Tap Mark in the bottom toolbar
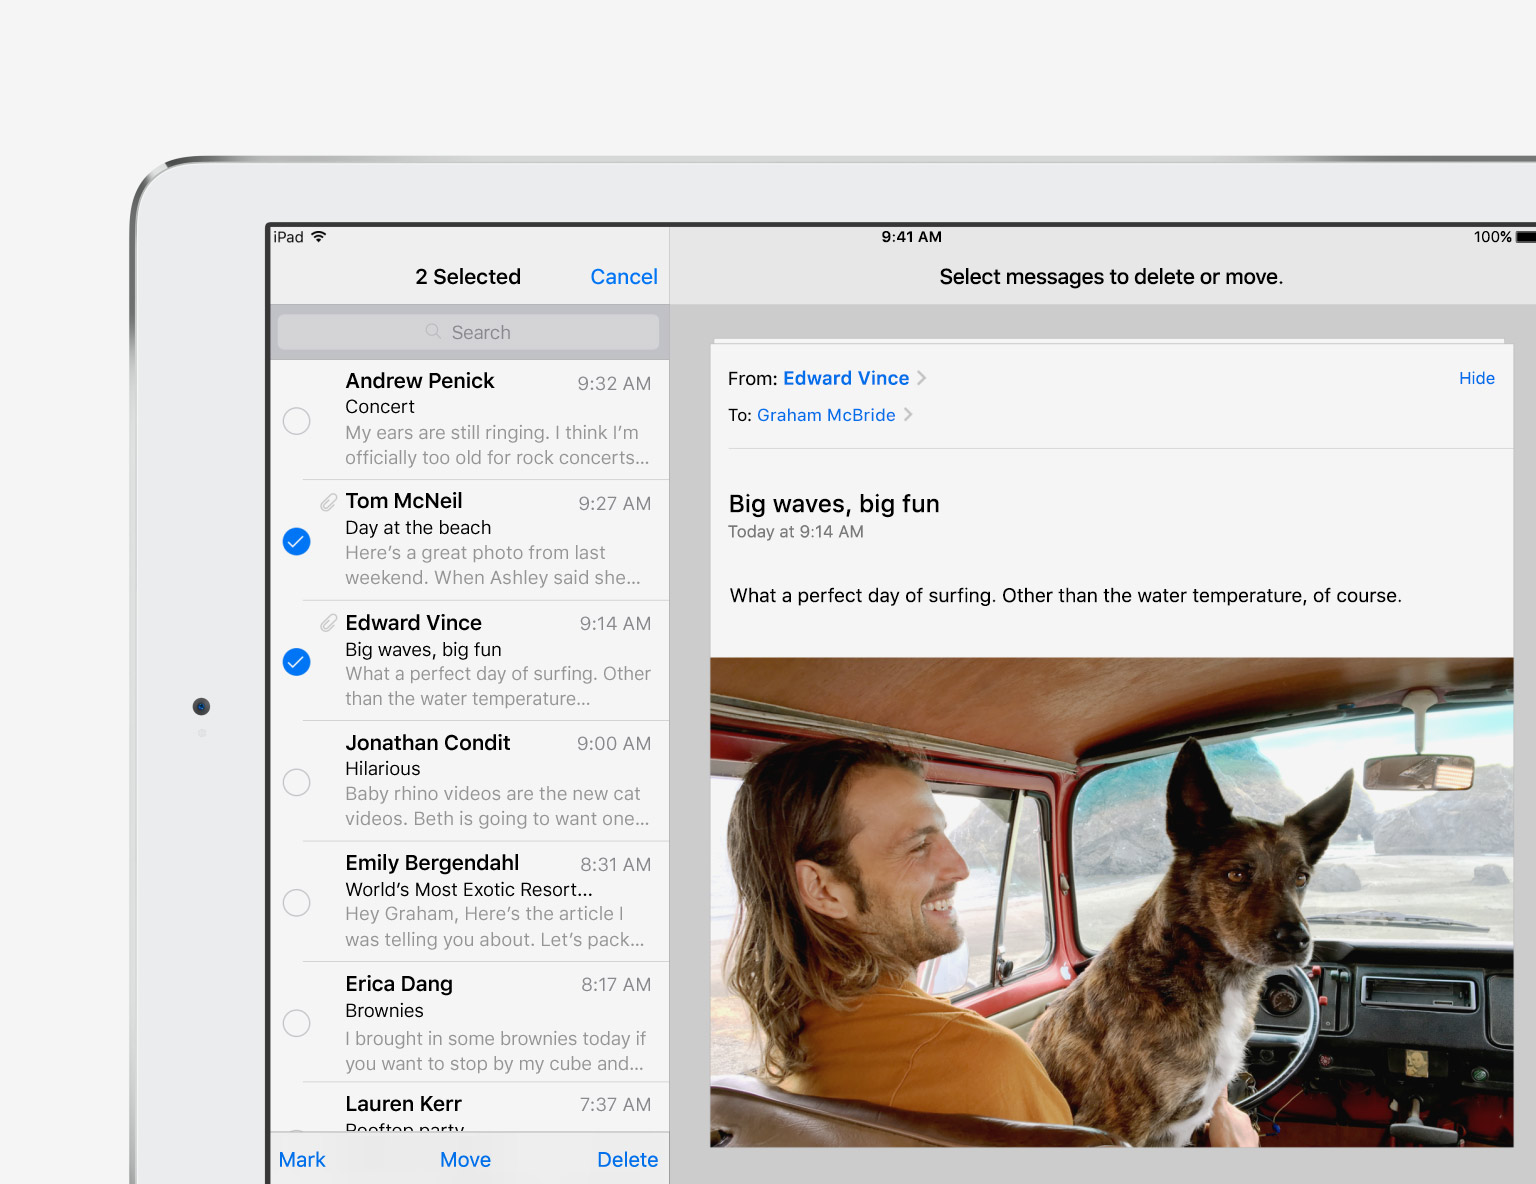 302,1160
